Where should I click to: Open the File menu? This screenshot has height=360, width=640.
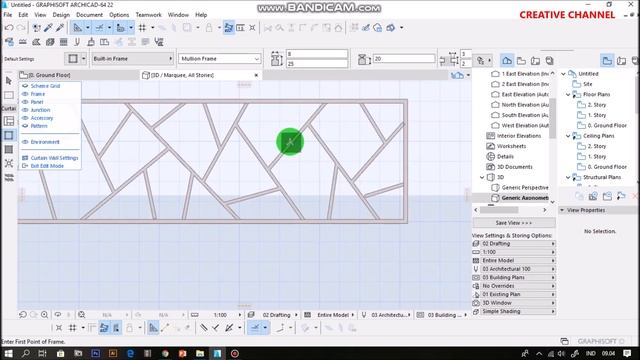pyautogui.click(x=7, y=15)
